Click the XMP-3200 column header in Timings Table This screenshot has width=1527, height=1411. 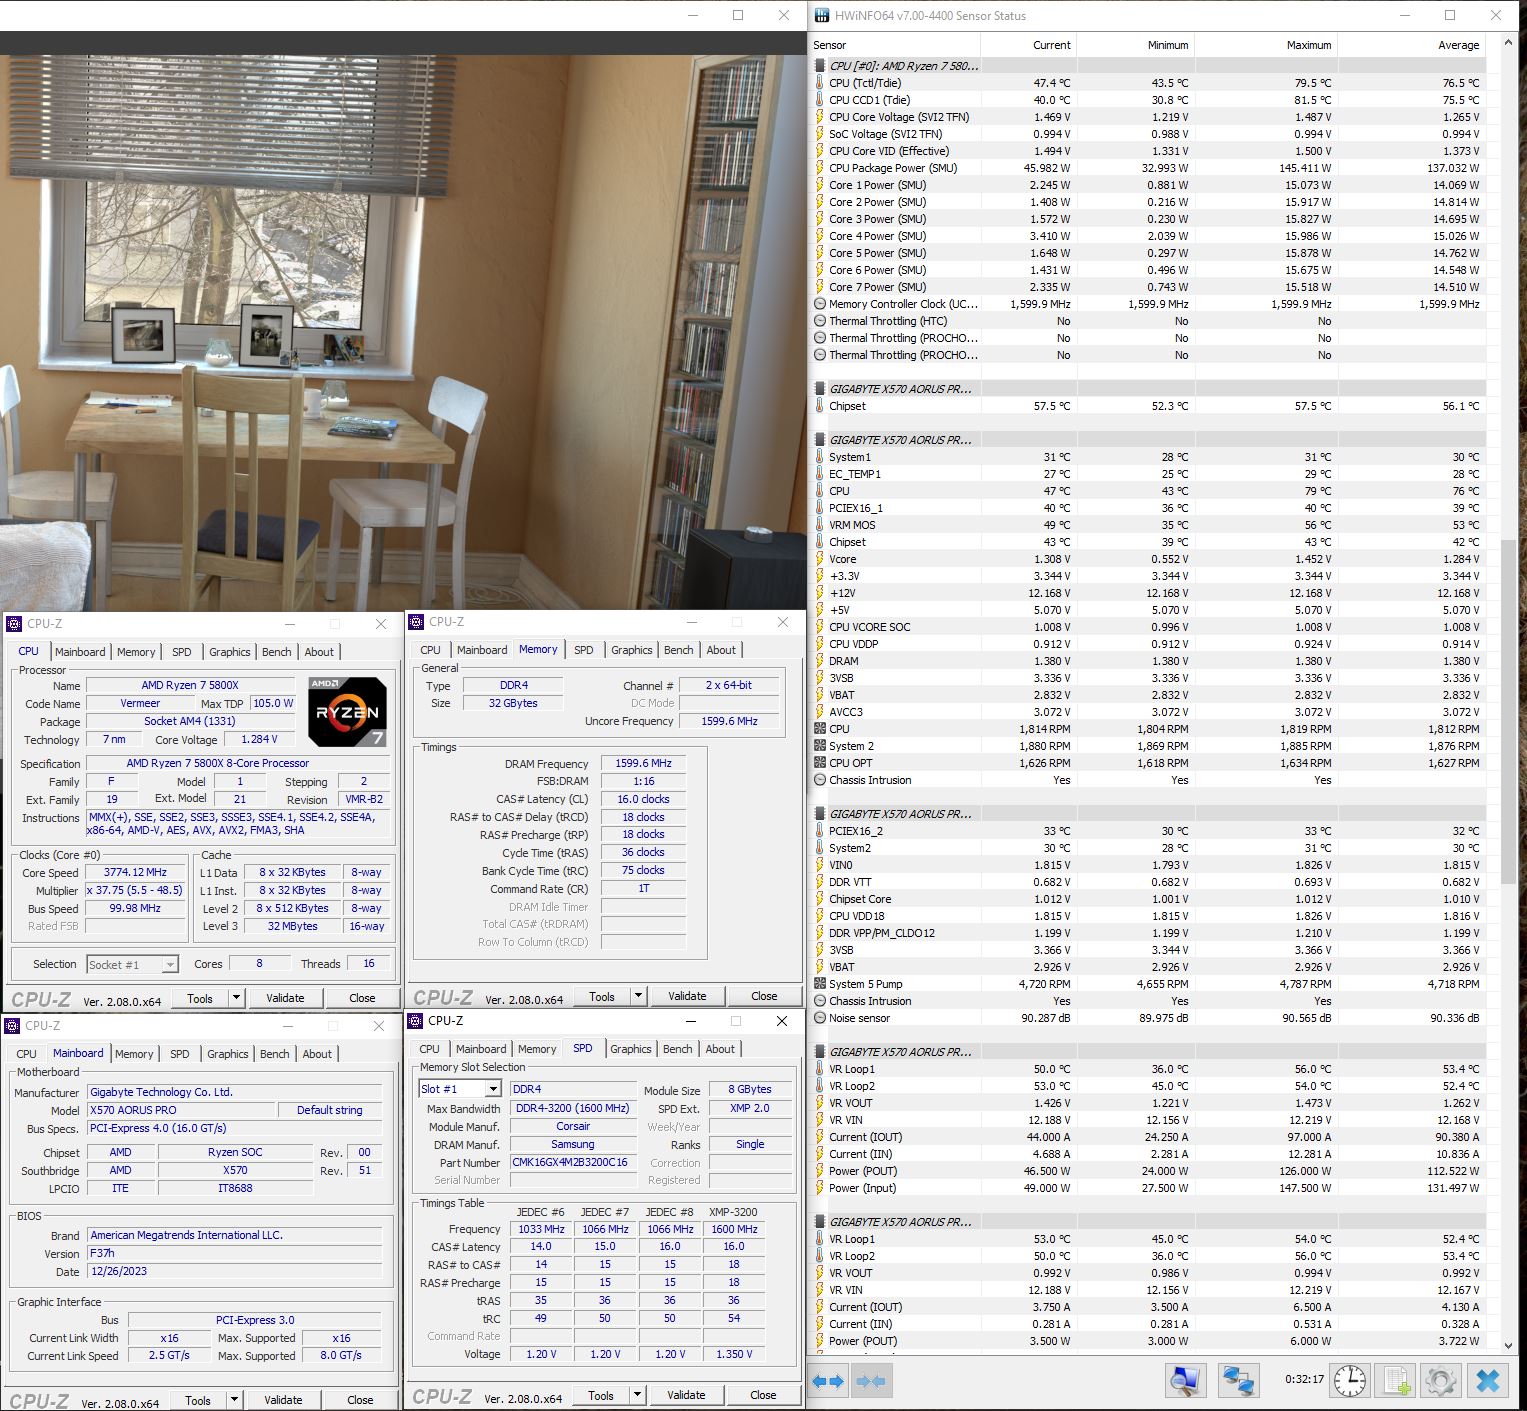click(733, 1211)
